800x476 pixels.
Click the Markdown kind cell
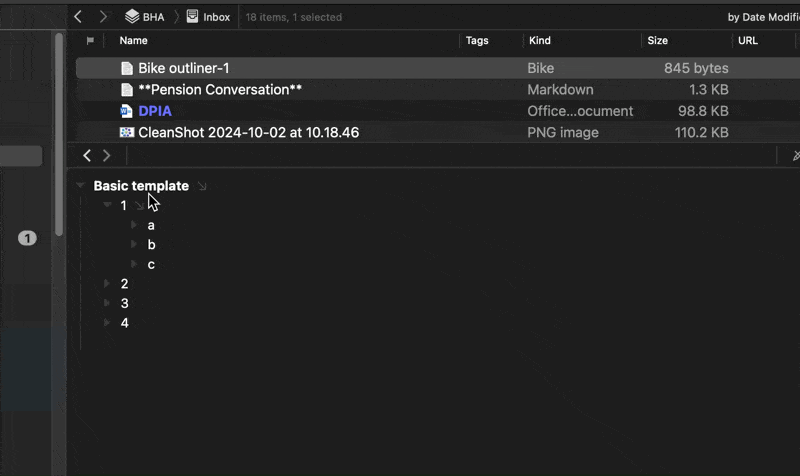[x=560, y=89]
